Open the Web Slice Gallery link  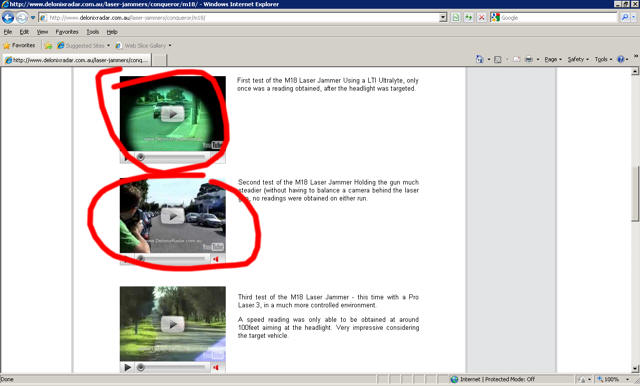click(x=143, y=46)
